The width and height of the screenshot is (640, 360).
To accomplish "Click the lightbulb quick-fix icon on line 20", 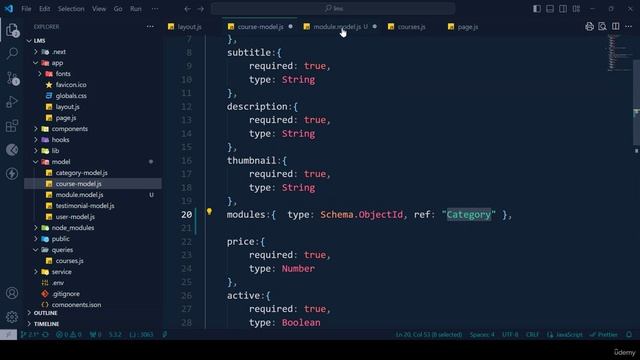I will tap(209, 211).
